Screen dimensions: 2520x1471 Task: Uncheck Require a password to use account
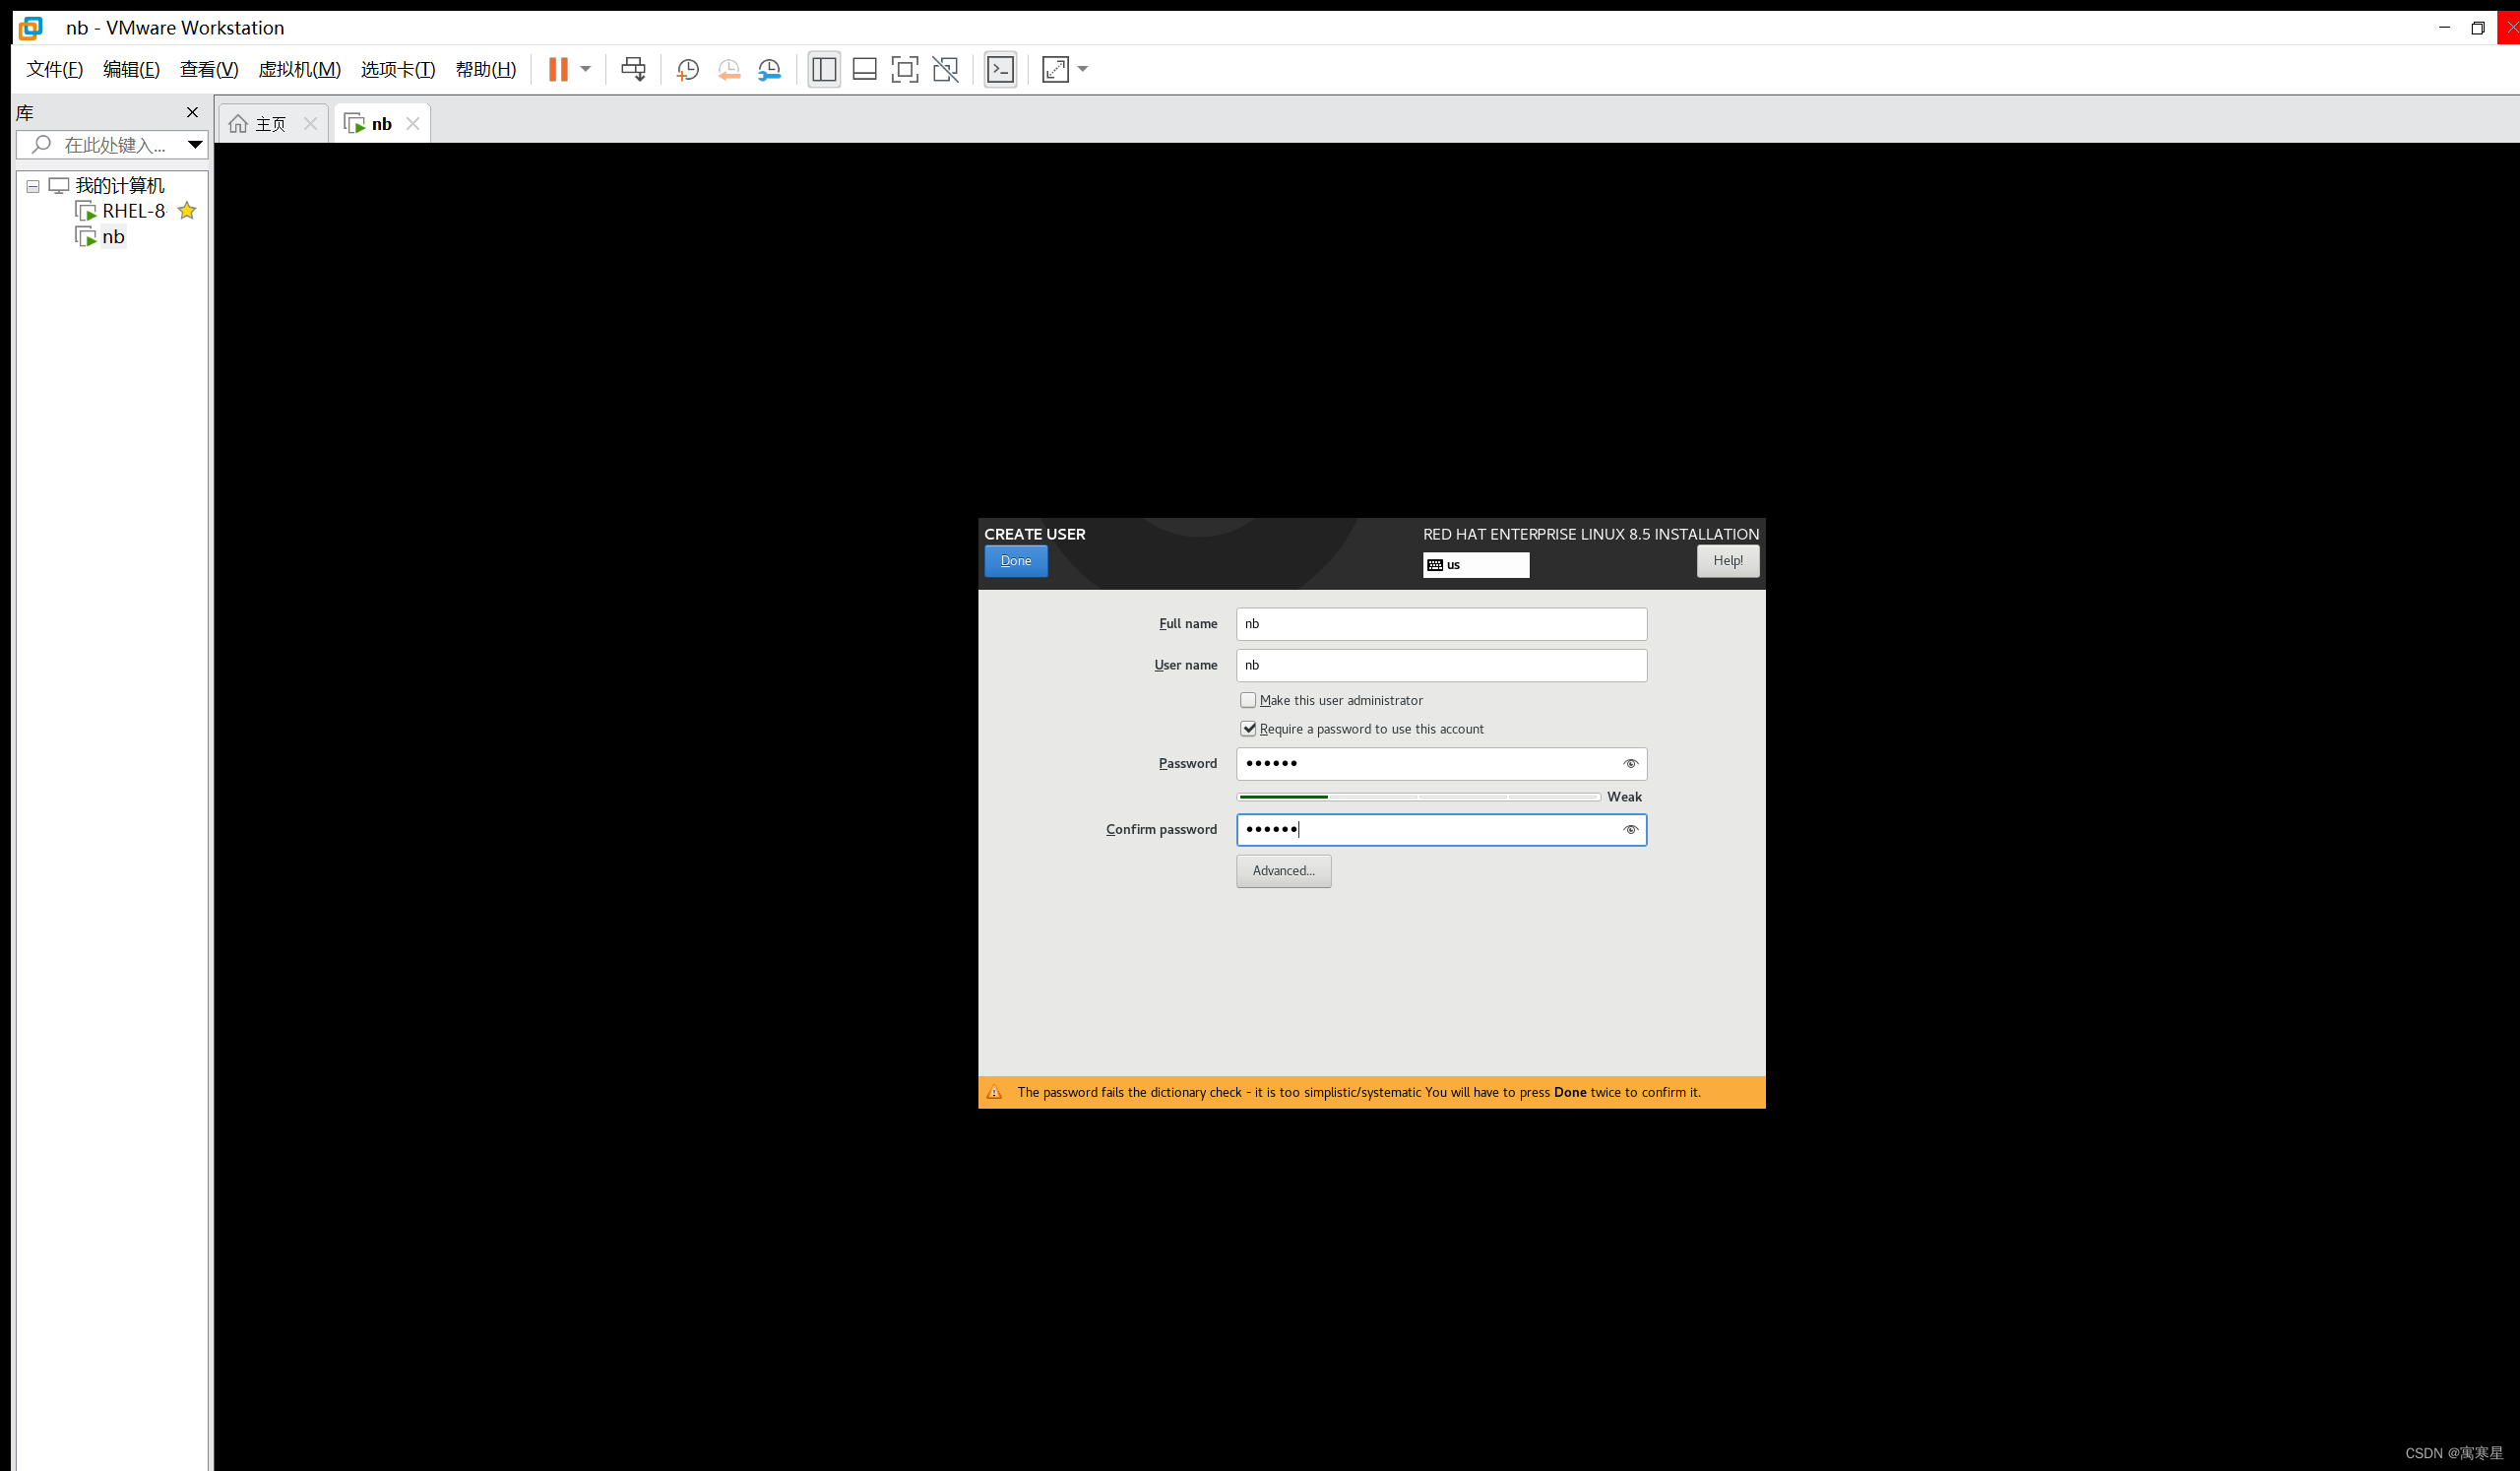coord(1248,729)
